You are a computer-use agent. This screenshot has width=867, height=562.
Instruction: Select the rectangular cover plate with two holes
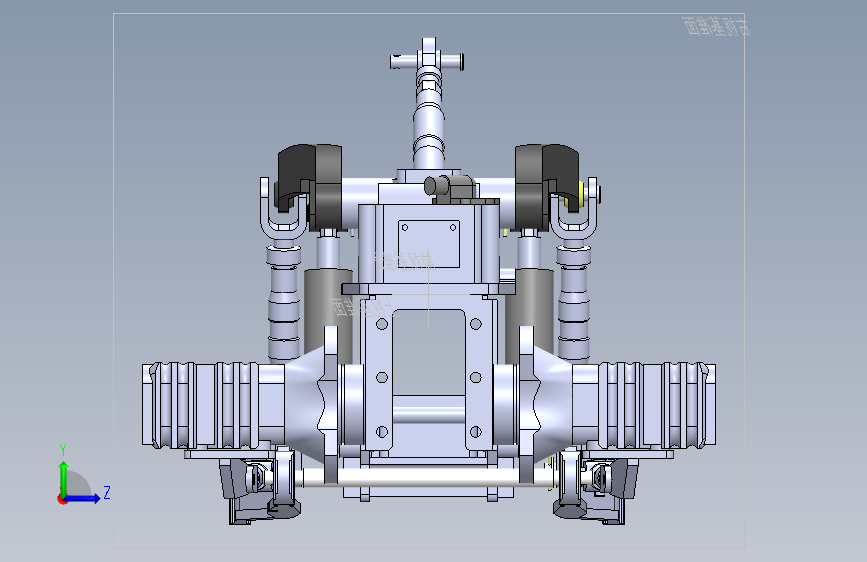coord(429,244)
